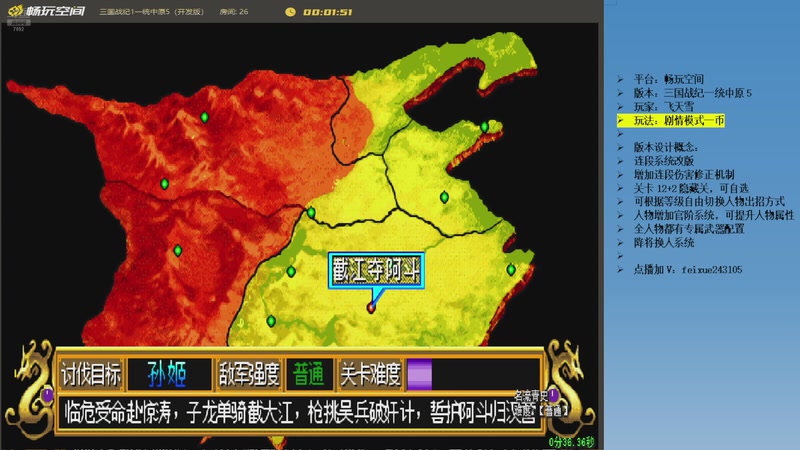Screen dimensions: 800x450
Task: Click the 00:01:51 elapsed timer
Action: pyautogui.click(x=328, y=12)
